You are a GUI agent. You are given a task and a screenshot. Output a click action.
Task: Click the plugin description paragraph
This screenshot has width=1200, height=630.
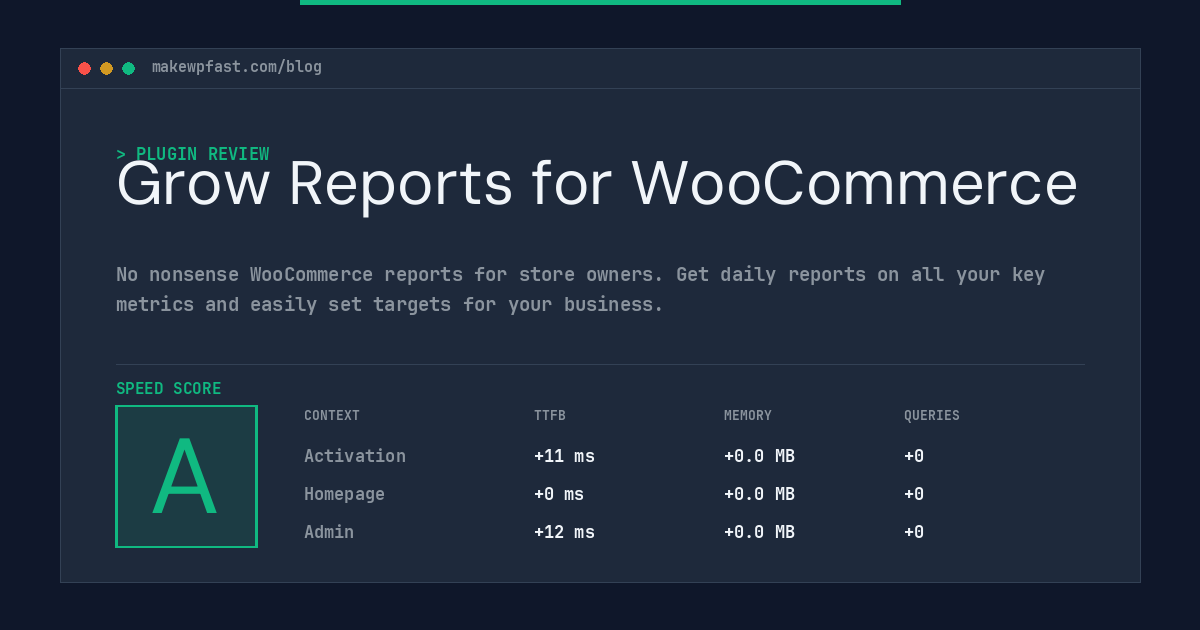tap(580, 289)
